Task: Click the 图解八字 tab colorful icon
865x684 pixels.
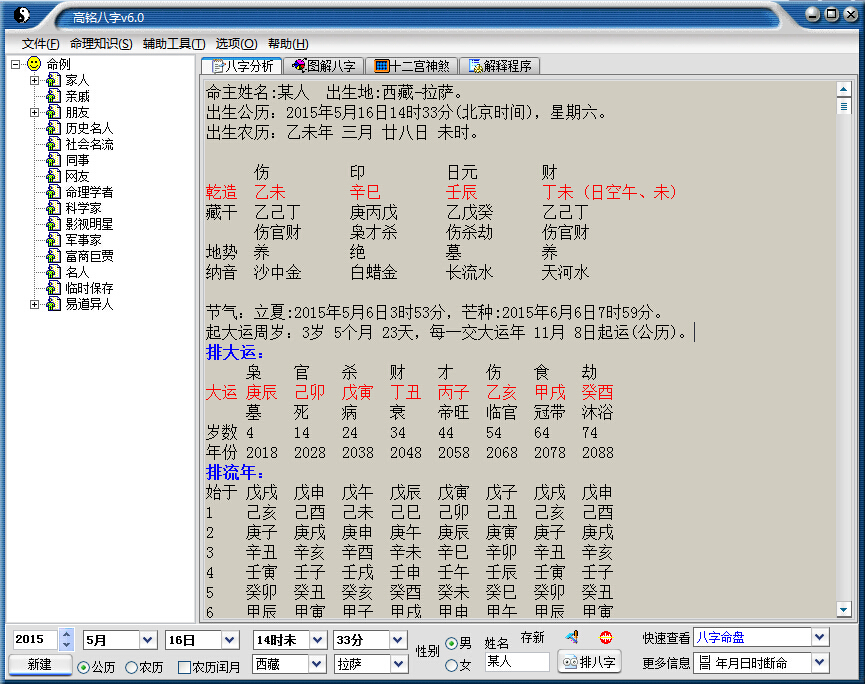Action: click(299, 66)
